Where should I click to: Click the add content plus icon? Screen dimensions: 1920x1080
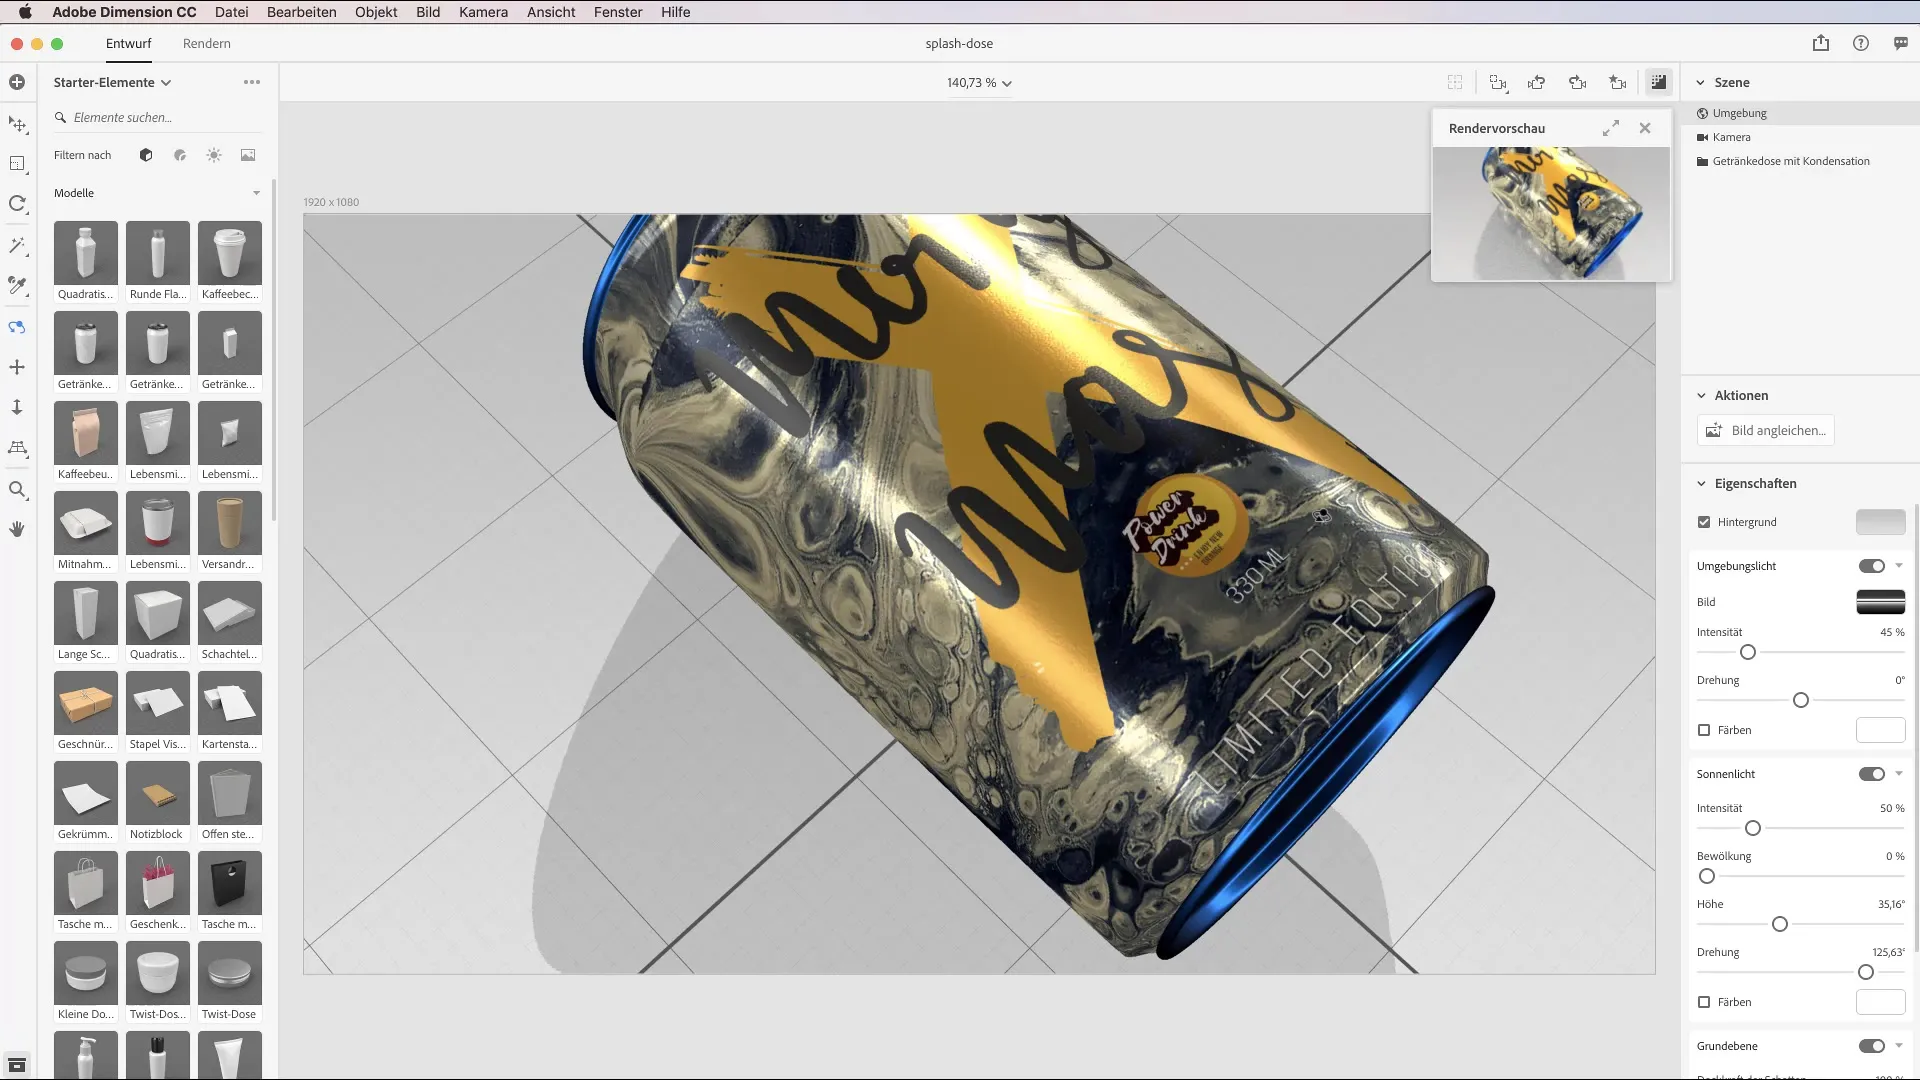click(x=17, y=82)
